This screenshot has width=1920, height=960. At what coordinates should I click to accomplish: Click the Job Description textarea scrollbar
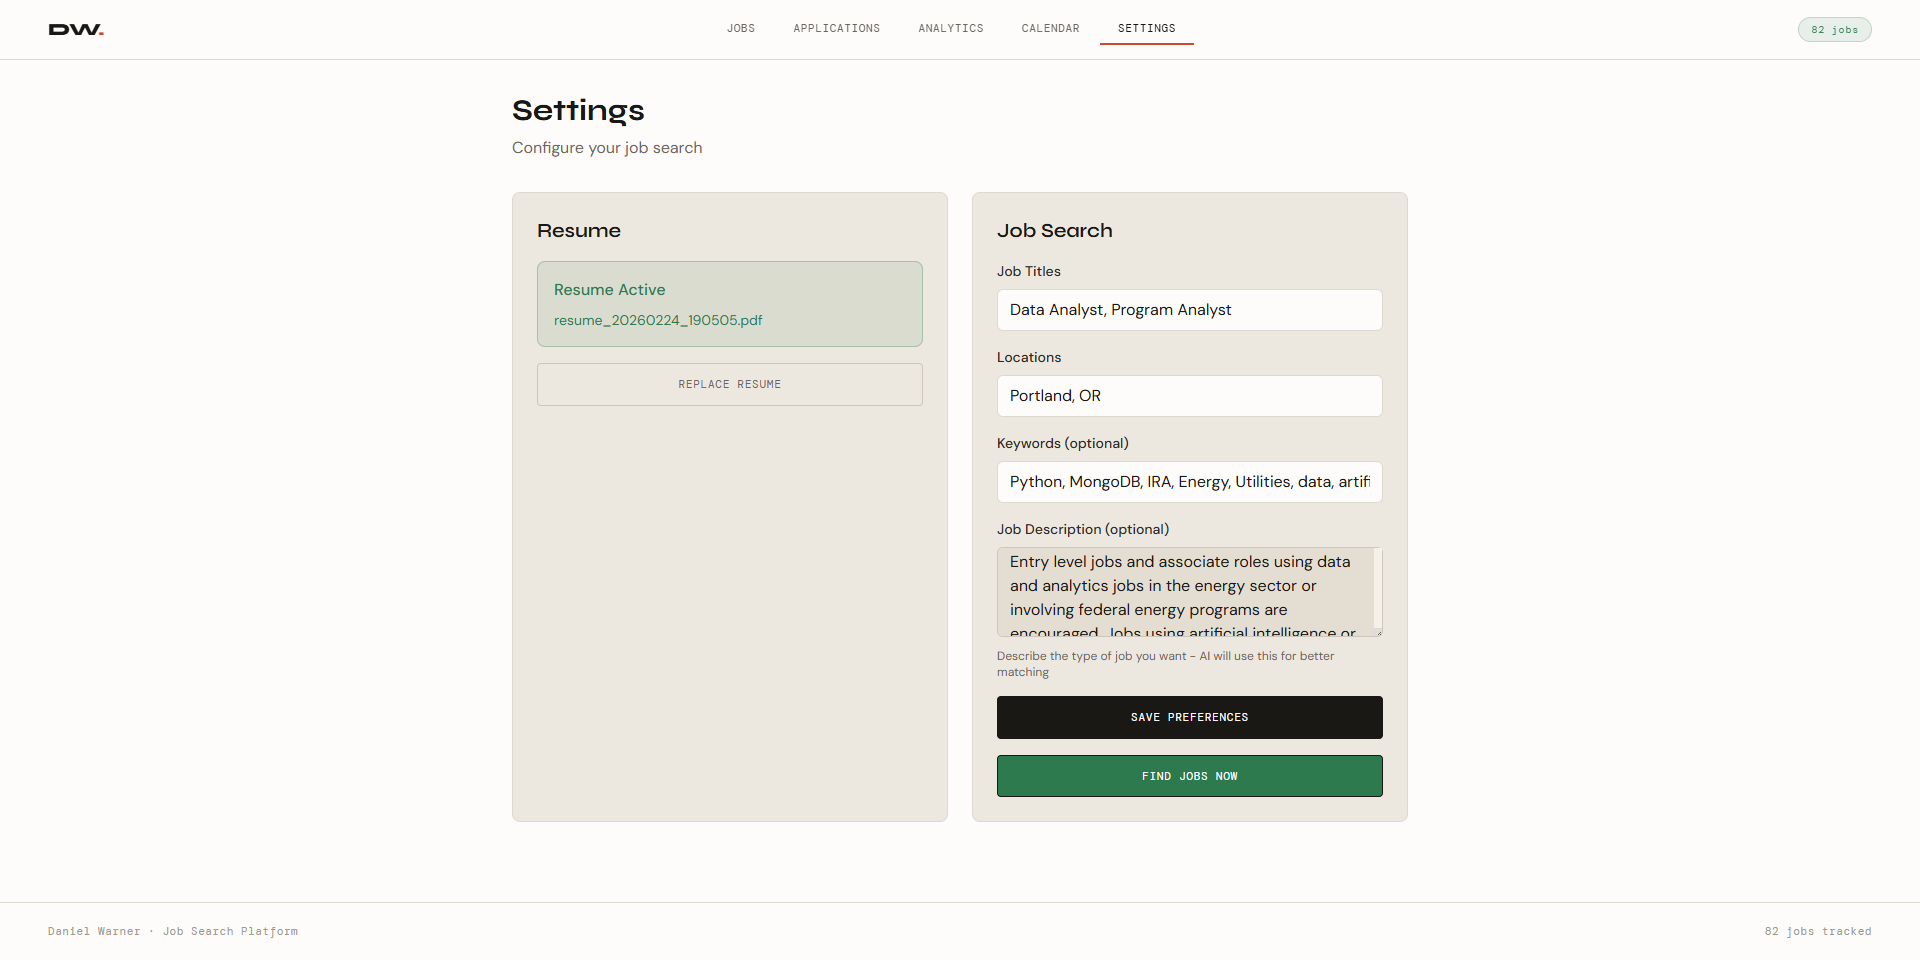pyautogui.click(x=1378, y=588)
